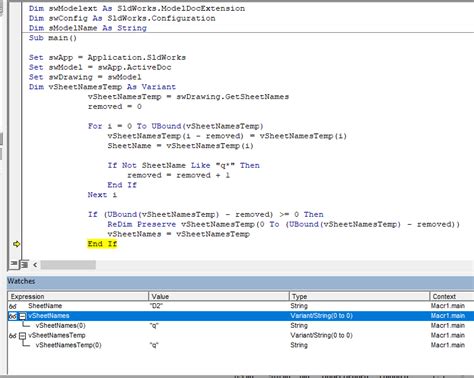Click the Set swApp = Application.SldWorks line
This screenshot has width=474, height=378.
[x=107, y=57]
